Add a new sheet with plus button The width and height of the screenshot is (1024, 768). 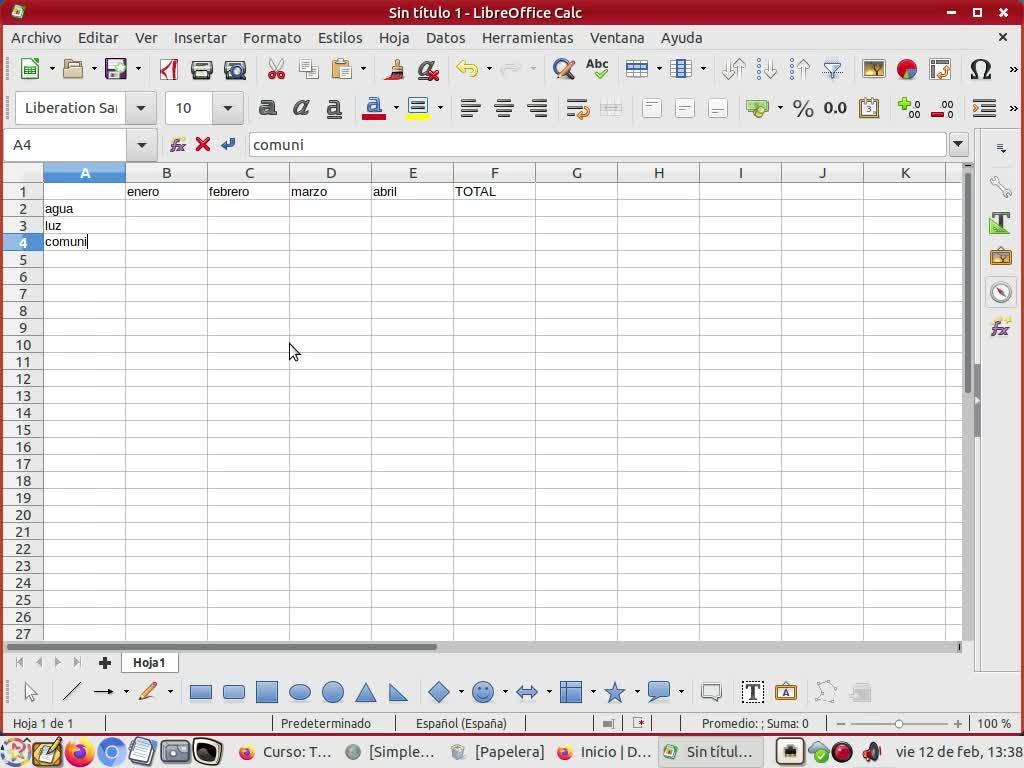click(104, 663)
